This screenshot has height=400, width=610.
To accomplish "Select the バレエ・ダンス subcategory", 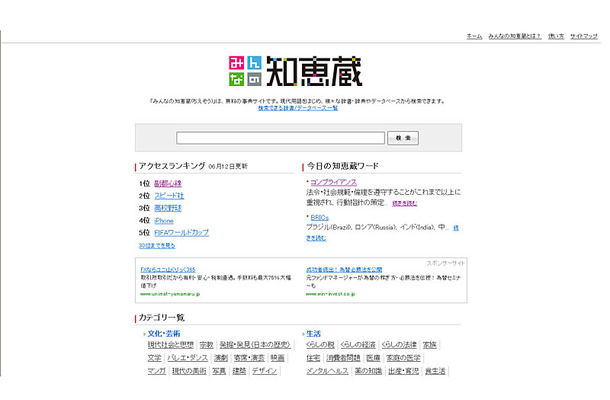I will (x=188, y=358).
